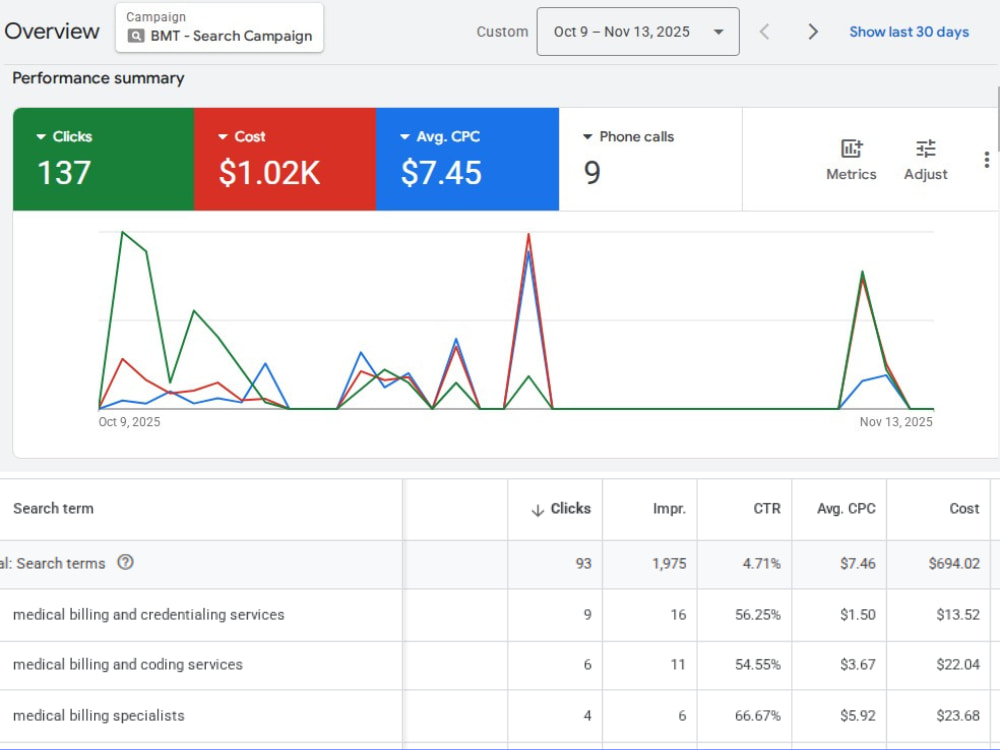Click avg. CPC value $3.67
1000x750 pixels.
click(857, 665)
